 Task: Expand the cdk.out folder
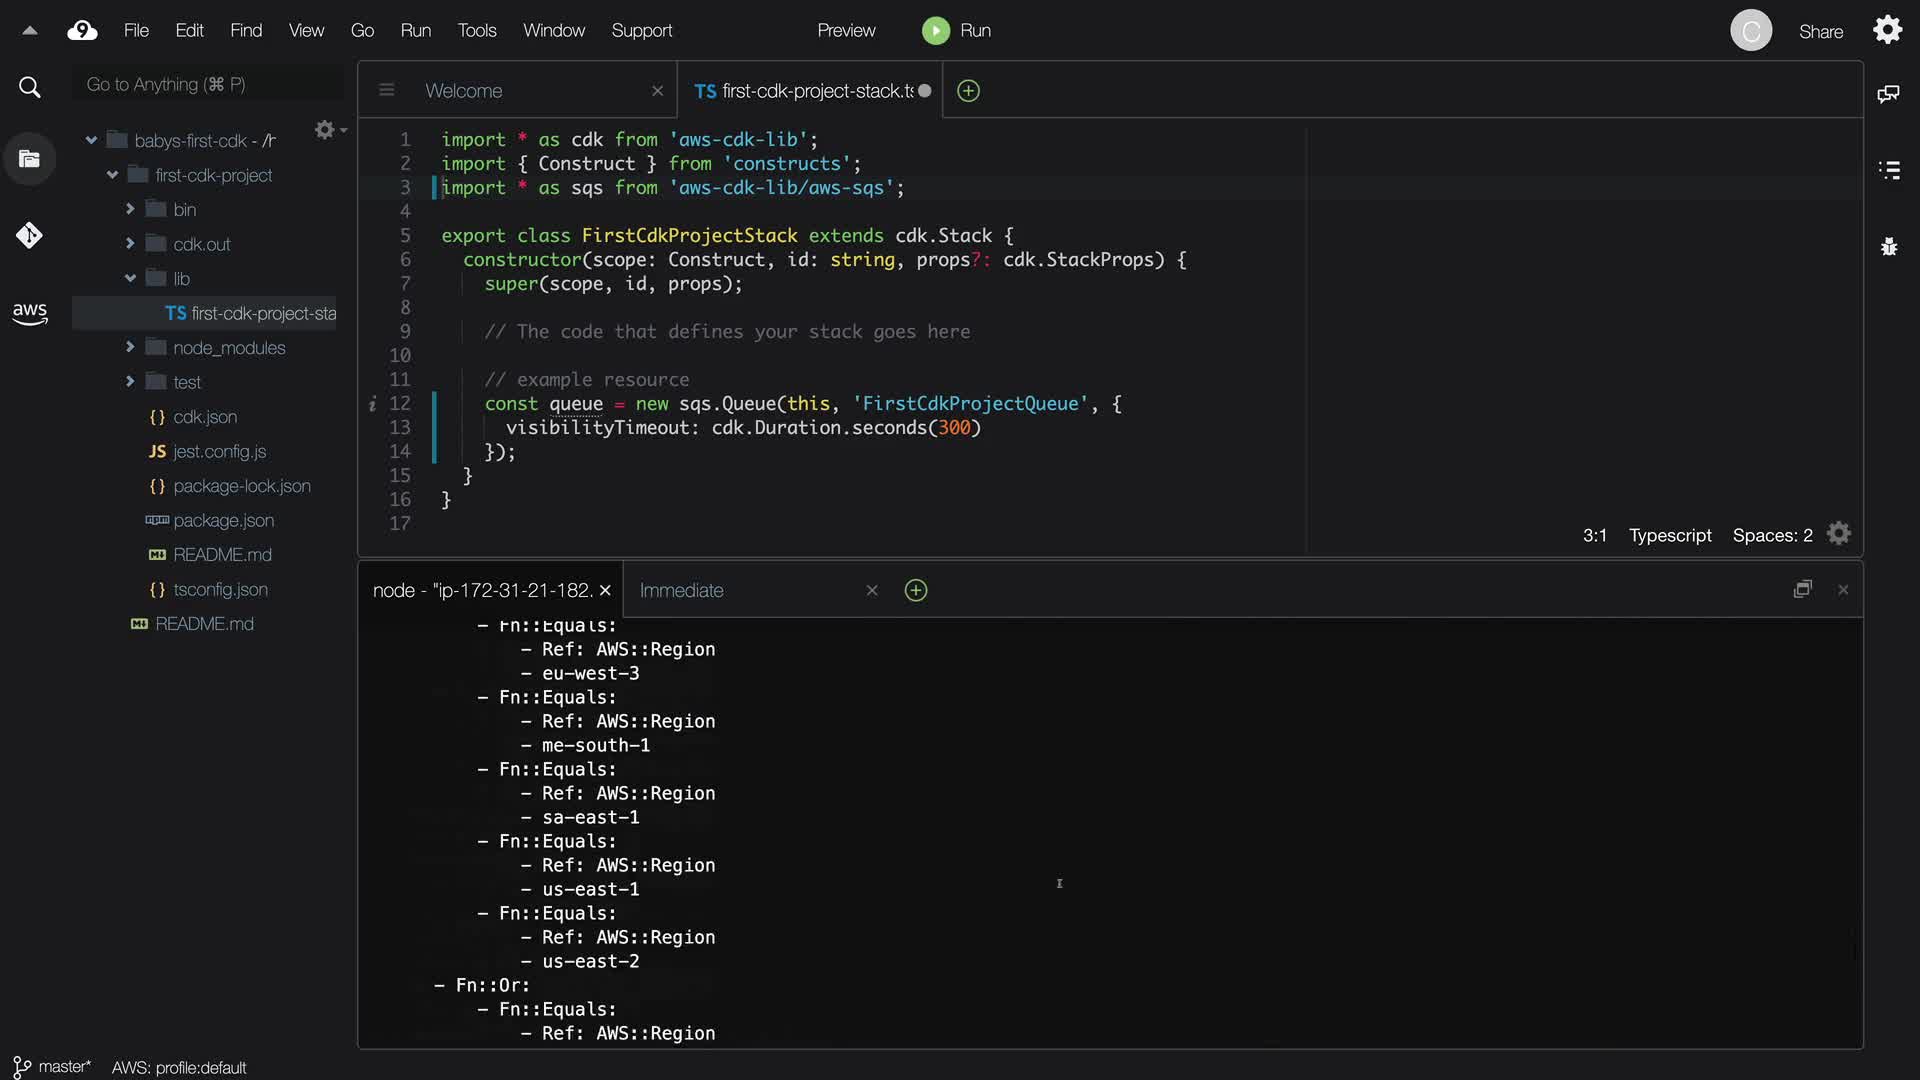(130, 244)
